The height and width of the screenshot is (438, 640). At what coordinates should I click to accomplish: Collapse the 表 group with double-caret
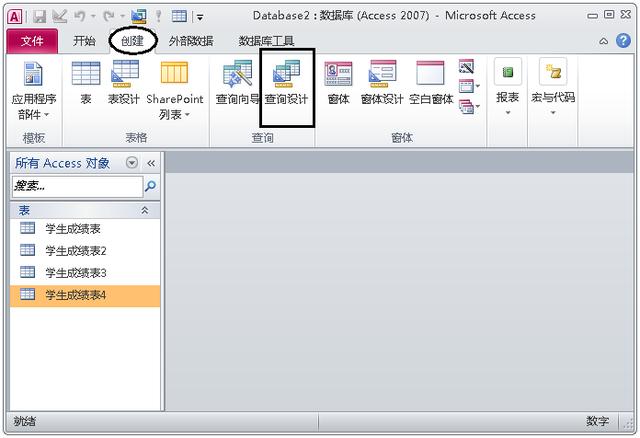pyautogui.click(x=144, y=211)
